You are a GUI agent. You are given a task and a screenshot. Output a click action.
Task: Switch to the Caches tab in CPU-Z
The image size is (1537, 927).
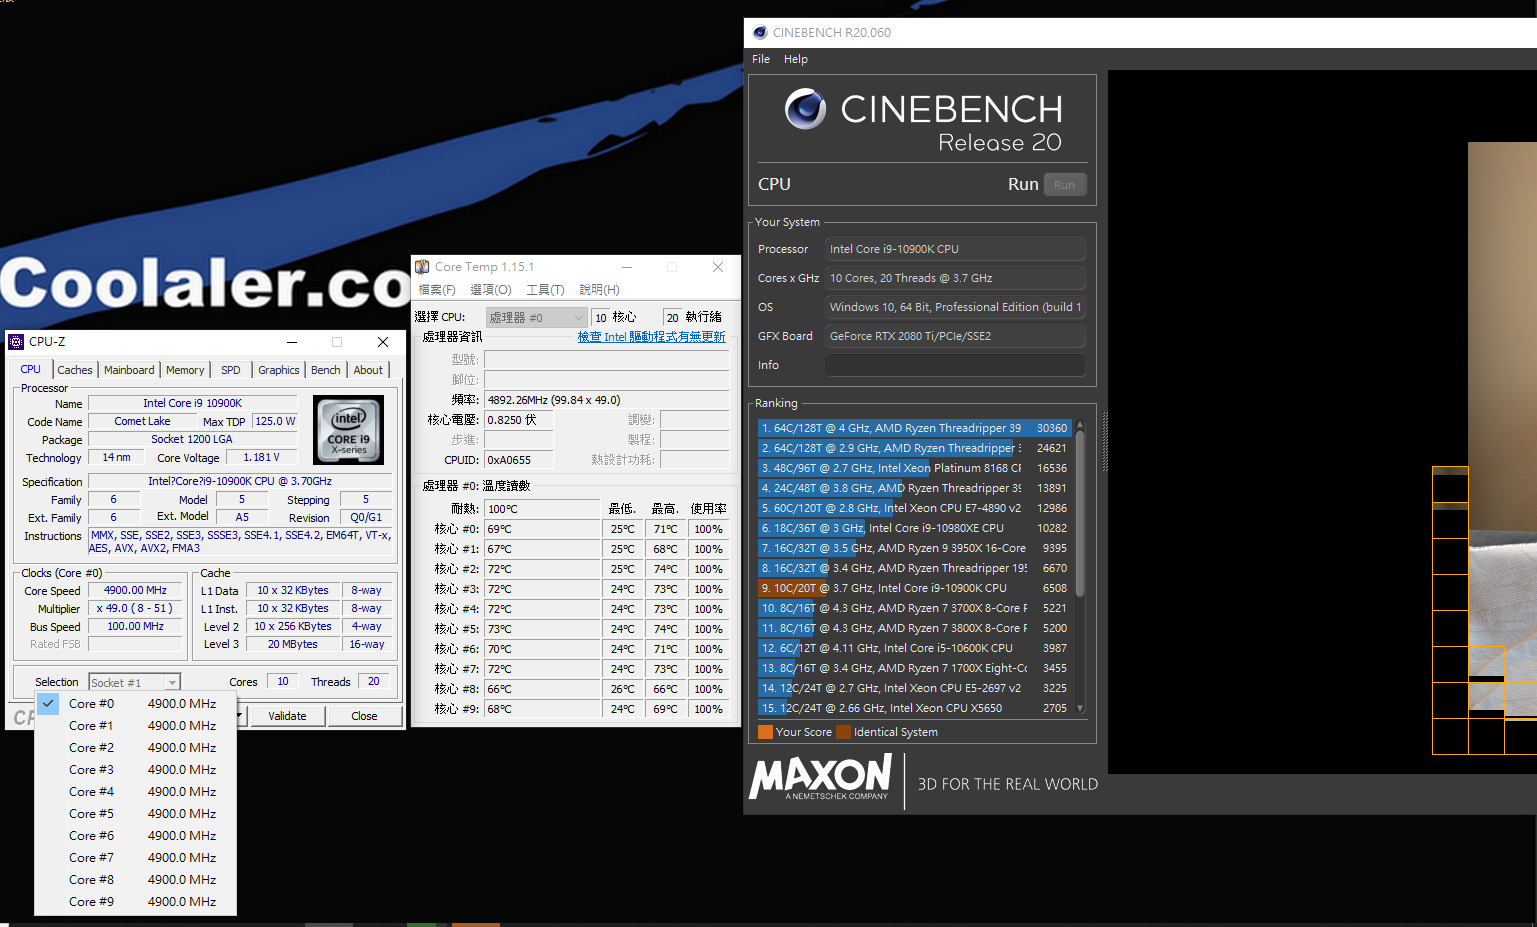click(74, 370)
